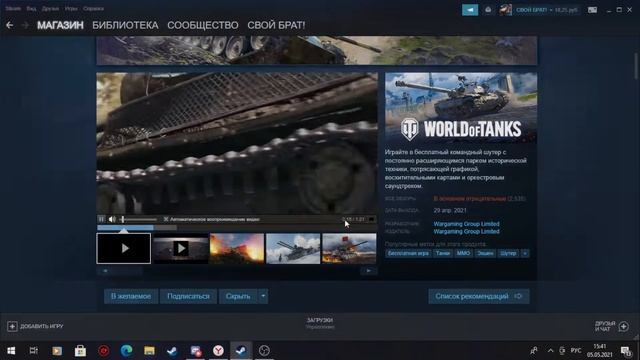Mute the trailer with the speaker icon
640x360 pixels.
[x=112, y=219]
